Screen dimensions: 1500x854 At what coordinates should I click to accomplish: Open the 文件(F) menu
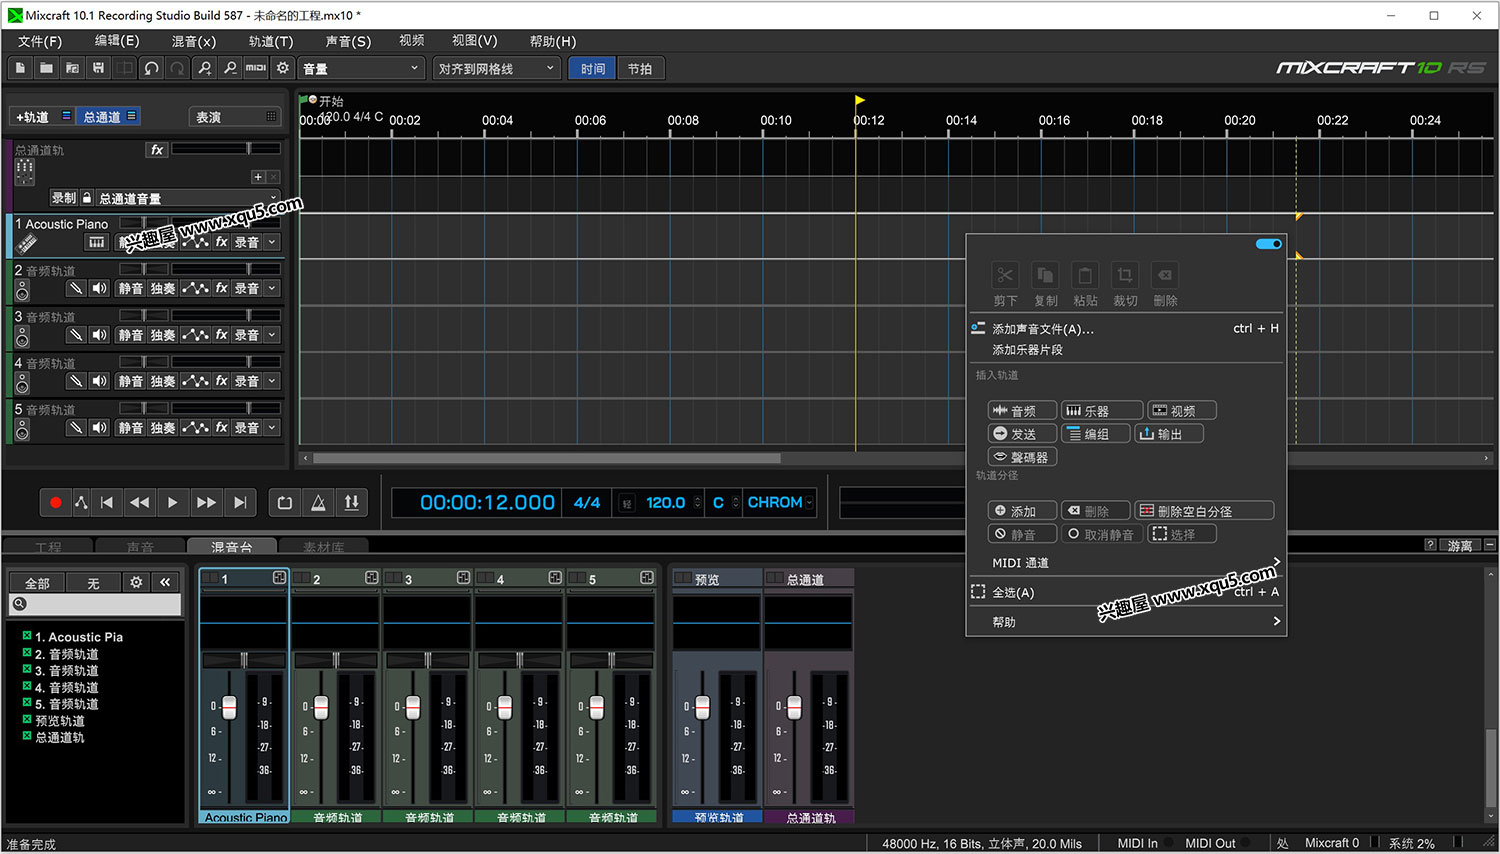(x=40, y=41)
